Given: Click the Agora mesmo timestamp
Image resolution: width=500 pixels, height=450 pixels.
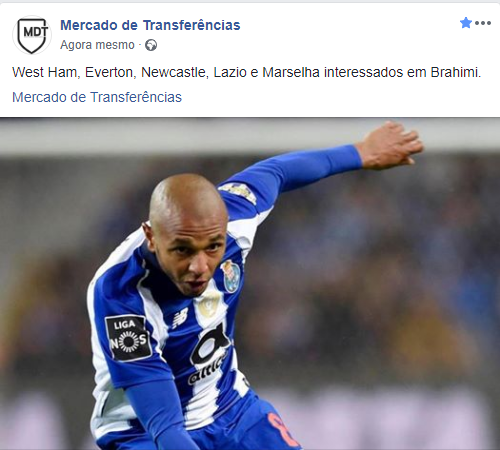Looking at the screenshot, I should tap(97, 45).
